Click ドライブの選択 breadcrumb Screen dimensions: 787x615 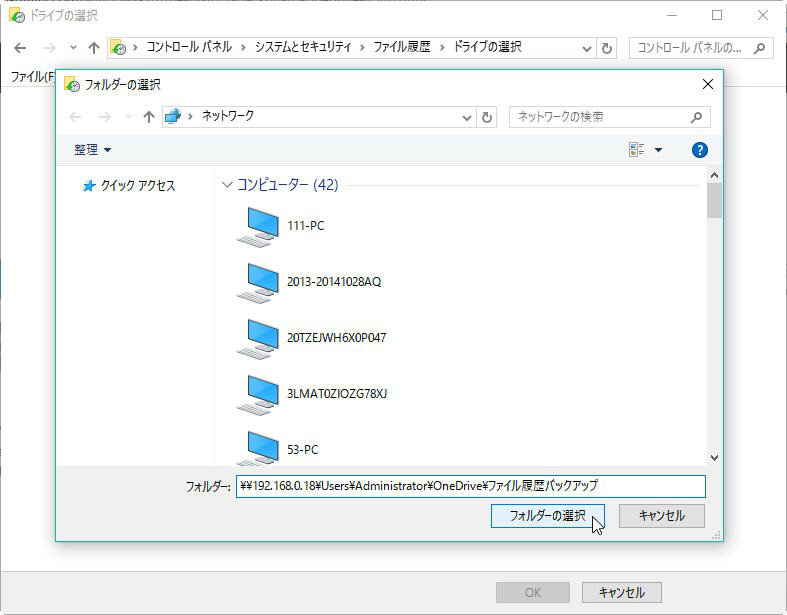(487, 47)
